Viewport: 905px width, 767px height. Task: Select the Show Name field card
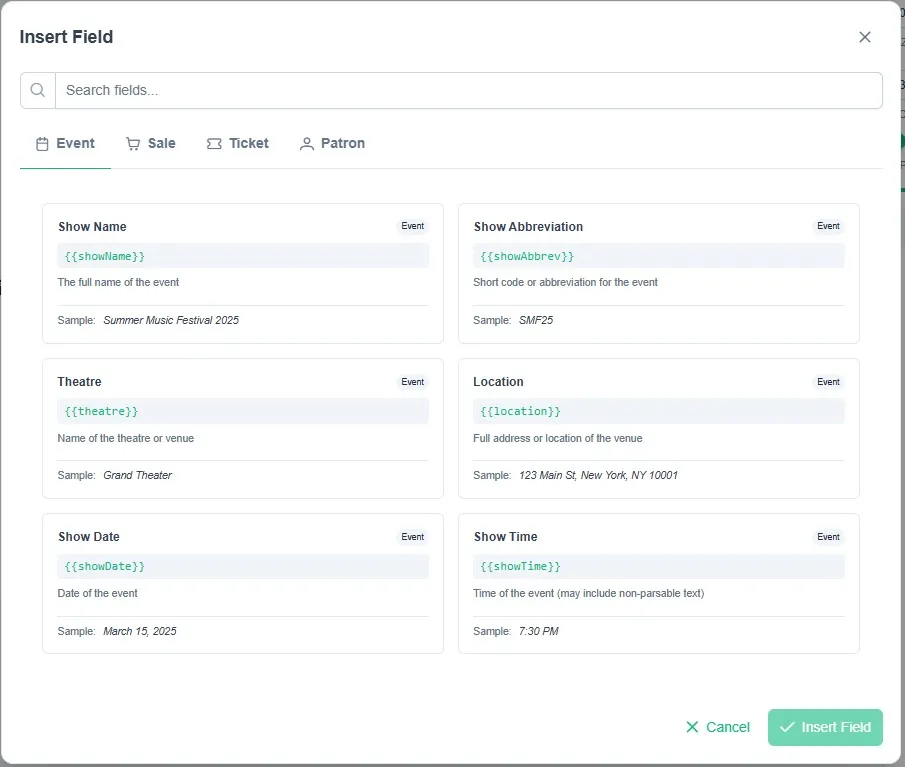243,274
